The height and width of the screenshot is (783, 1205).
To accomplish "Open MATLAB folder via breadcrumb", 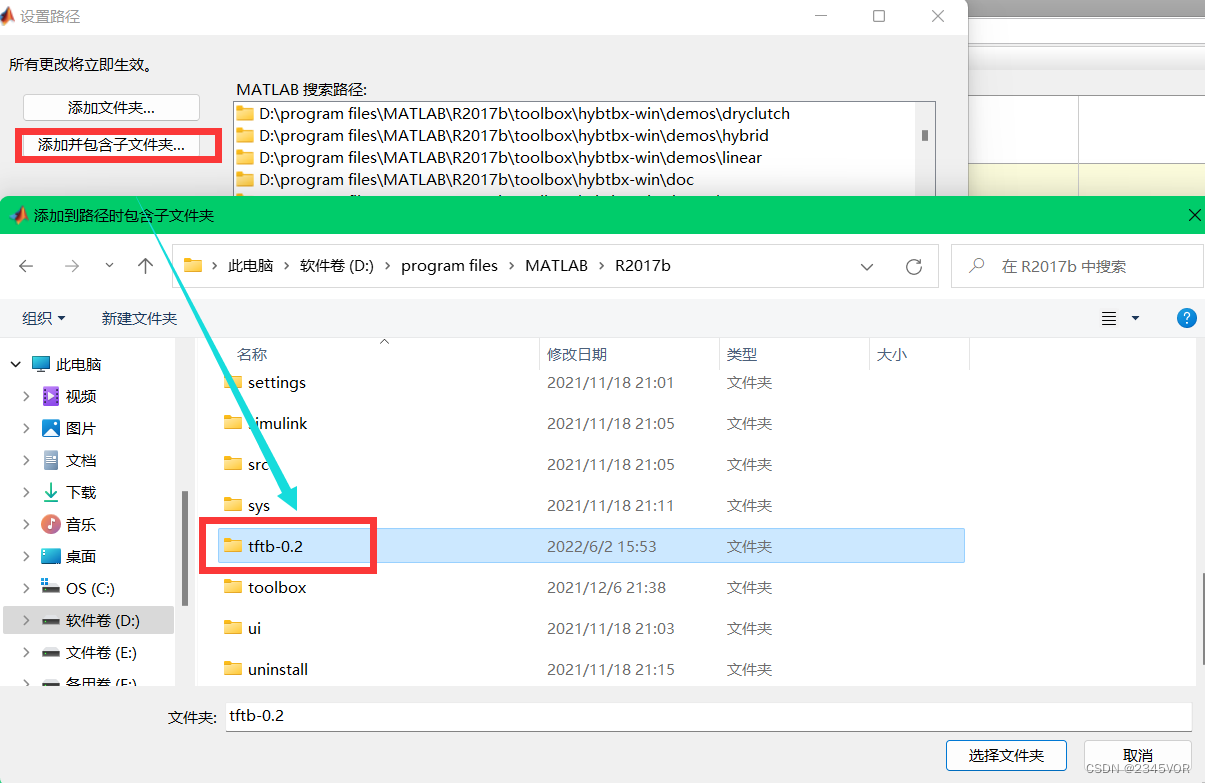I will [556, 265].
